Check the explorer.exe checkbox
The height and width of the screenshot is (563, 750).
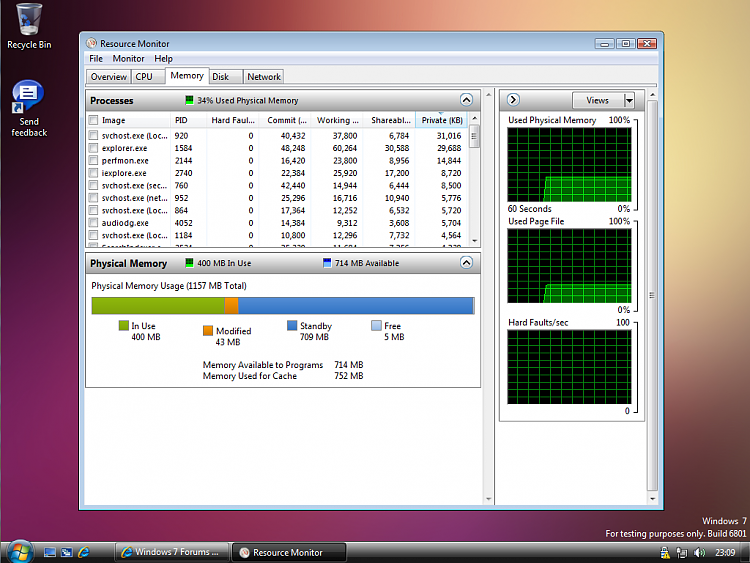coord(93,148)
